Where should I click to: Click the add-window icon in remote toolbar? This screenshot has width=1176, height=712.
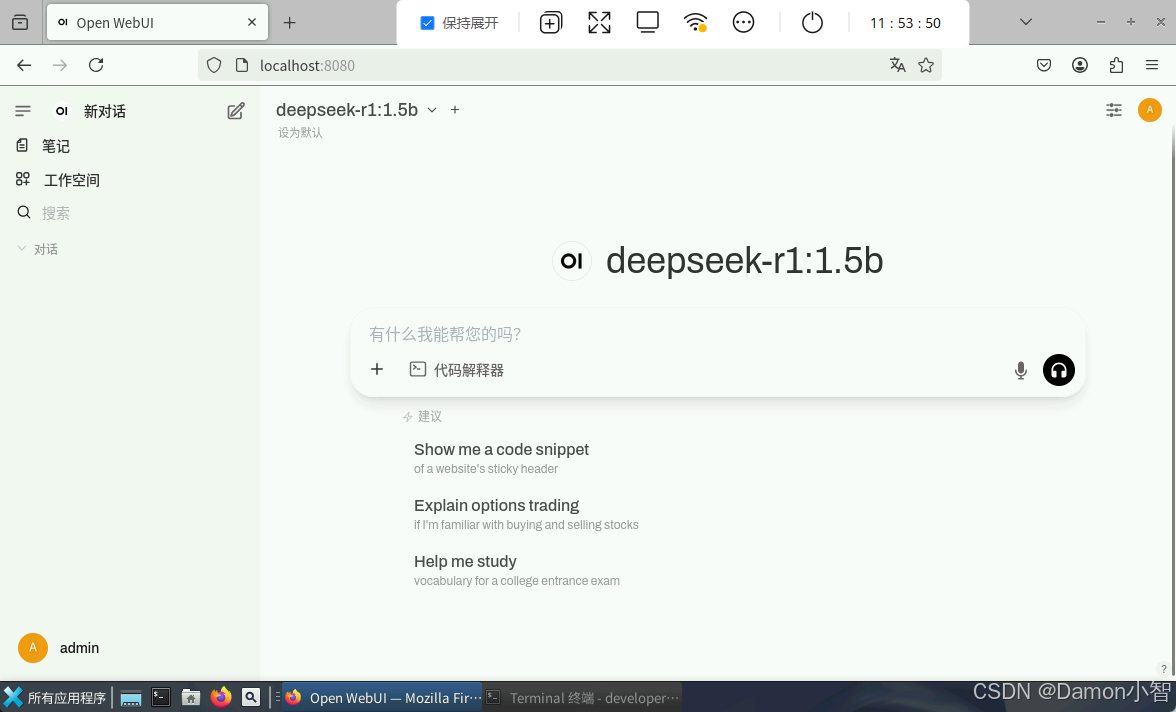pos(550,23)
